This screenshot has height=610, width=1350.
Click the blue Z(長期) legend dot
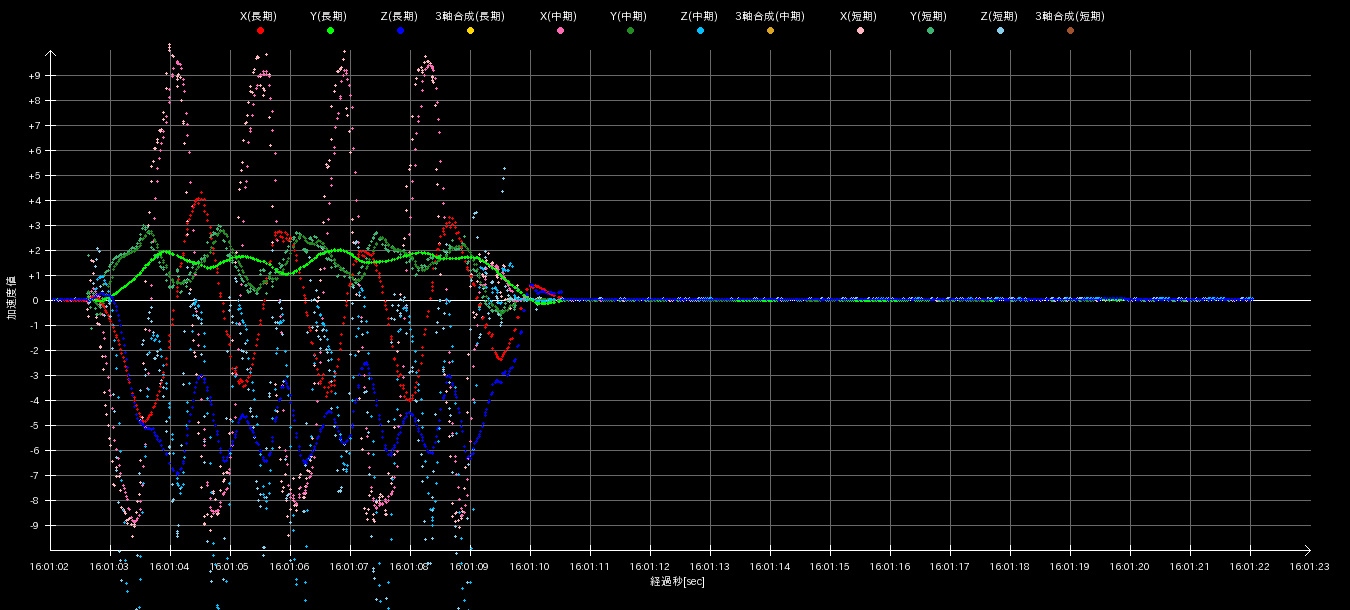[400, 31]
